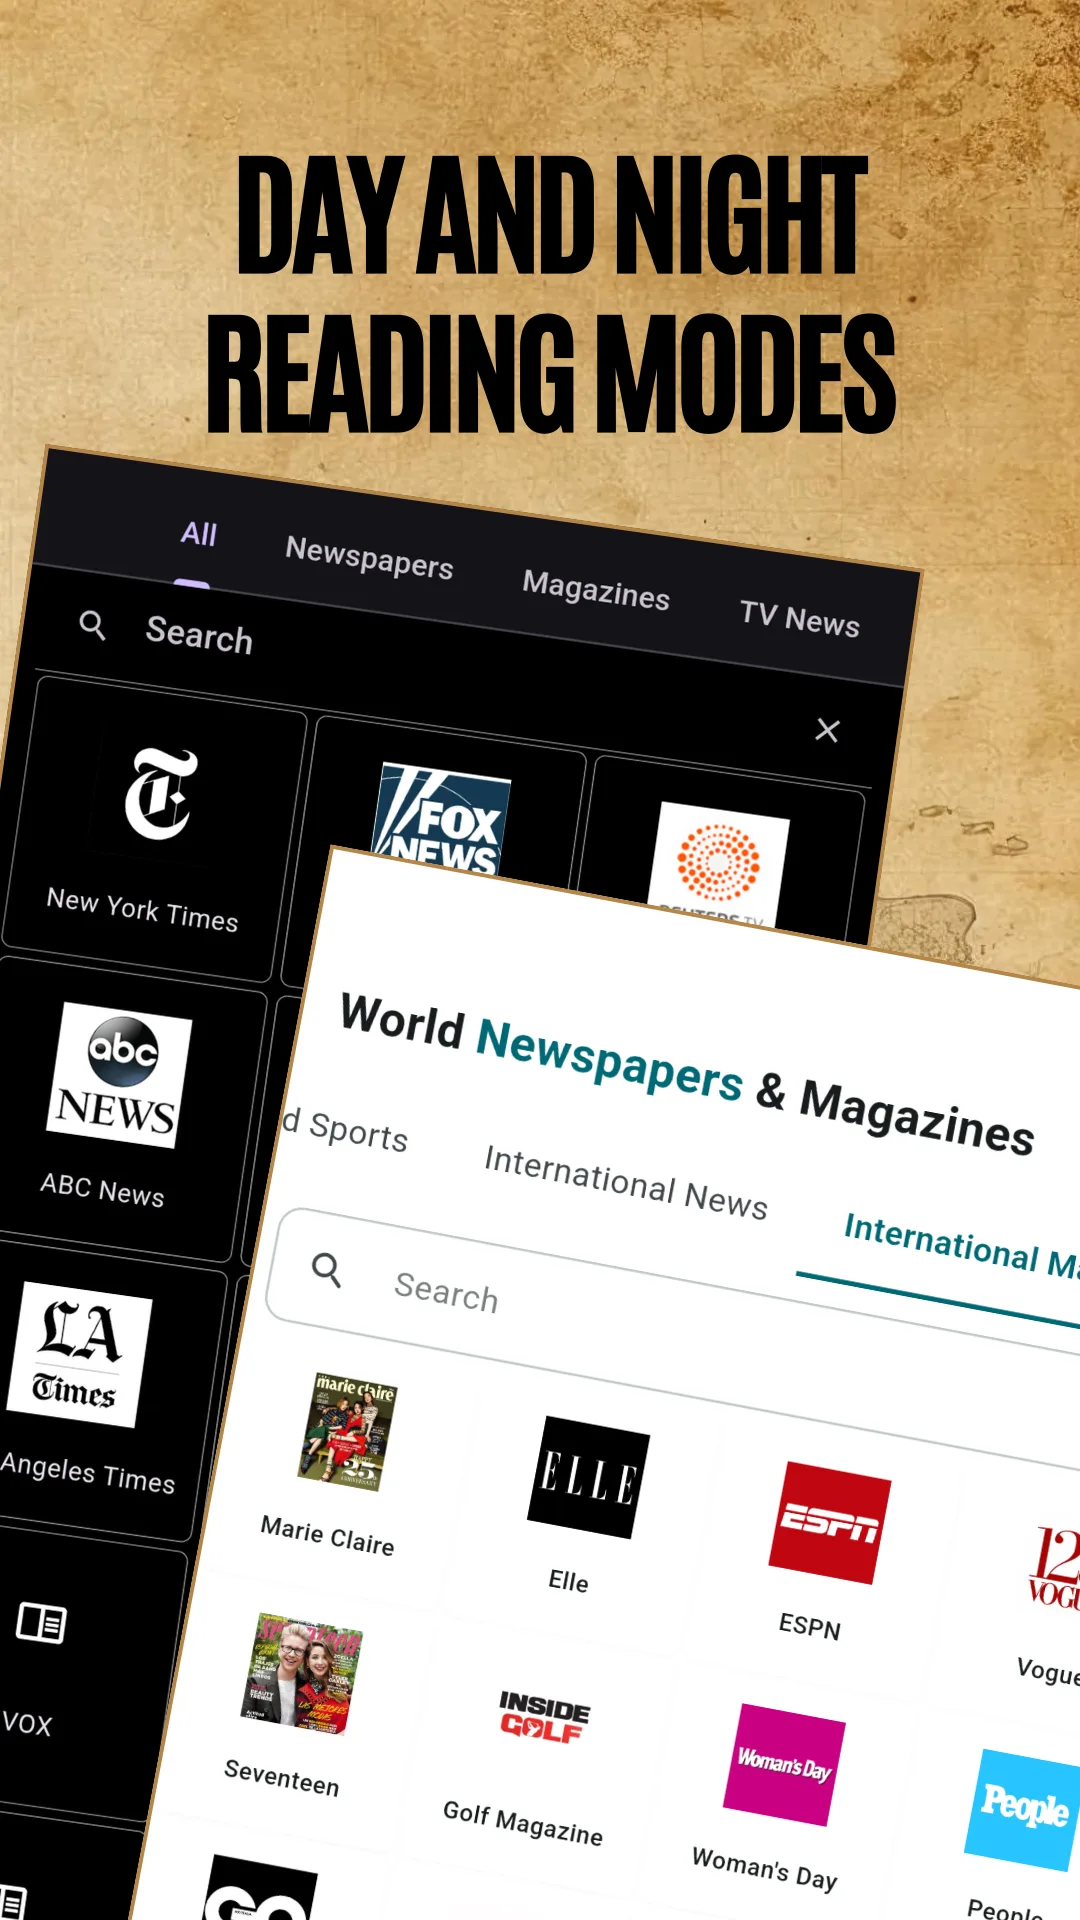
Task: Select the ABC News label
Action: tap(102, 1189)
